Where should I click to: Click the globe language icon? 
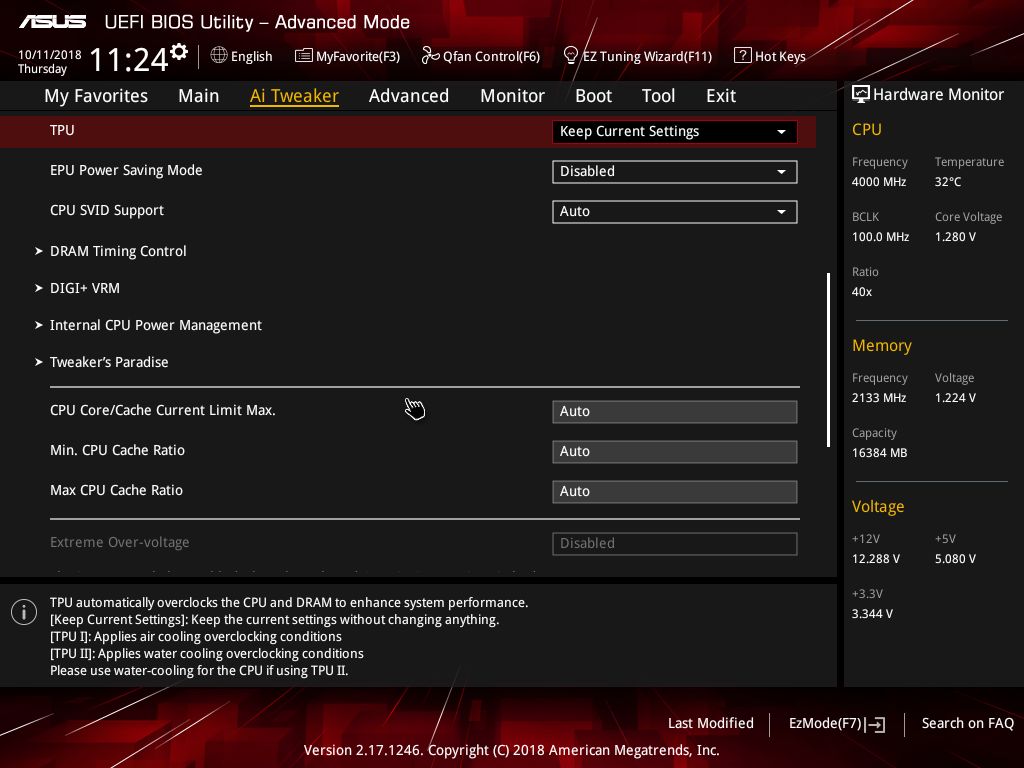click(x=219, y=55)
